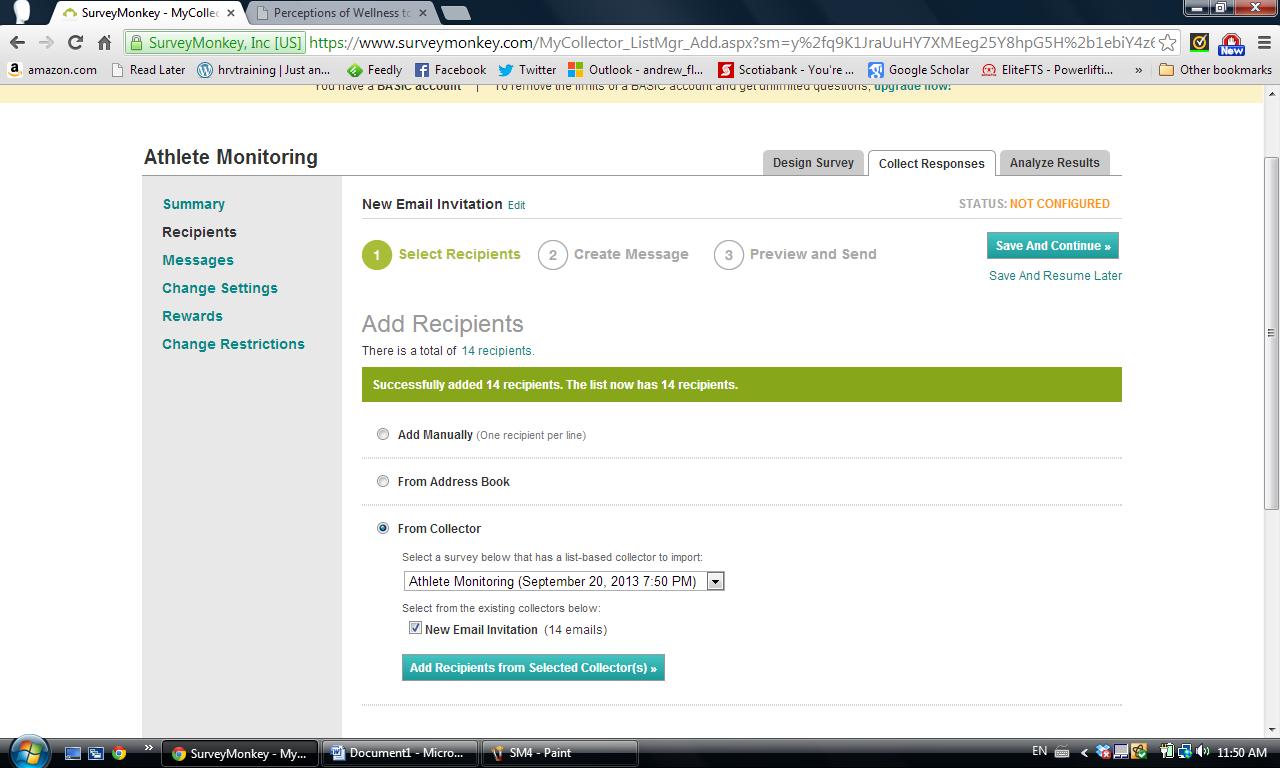
Task: Click the Save And Resume Later link
Action: coord(1055,276)
